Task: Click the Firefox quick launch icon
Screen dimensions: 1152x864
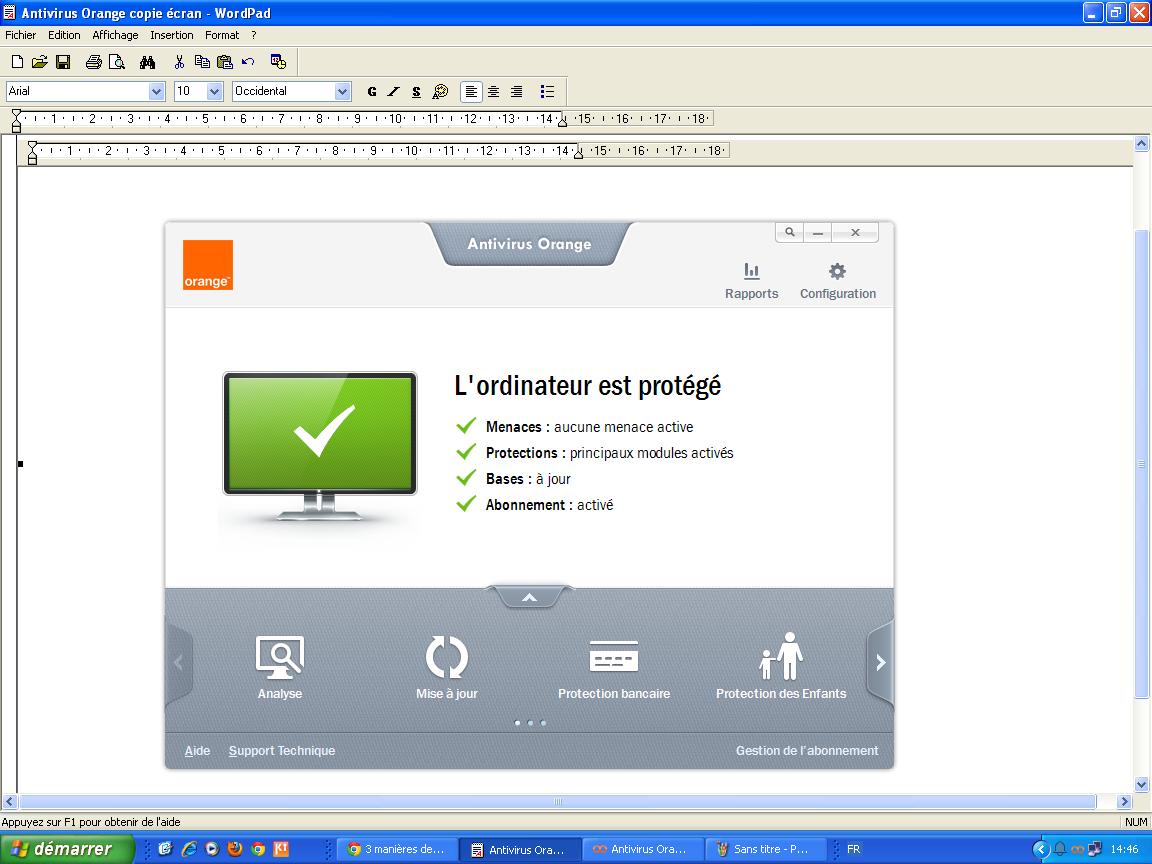Action: coord(235,849)
